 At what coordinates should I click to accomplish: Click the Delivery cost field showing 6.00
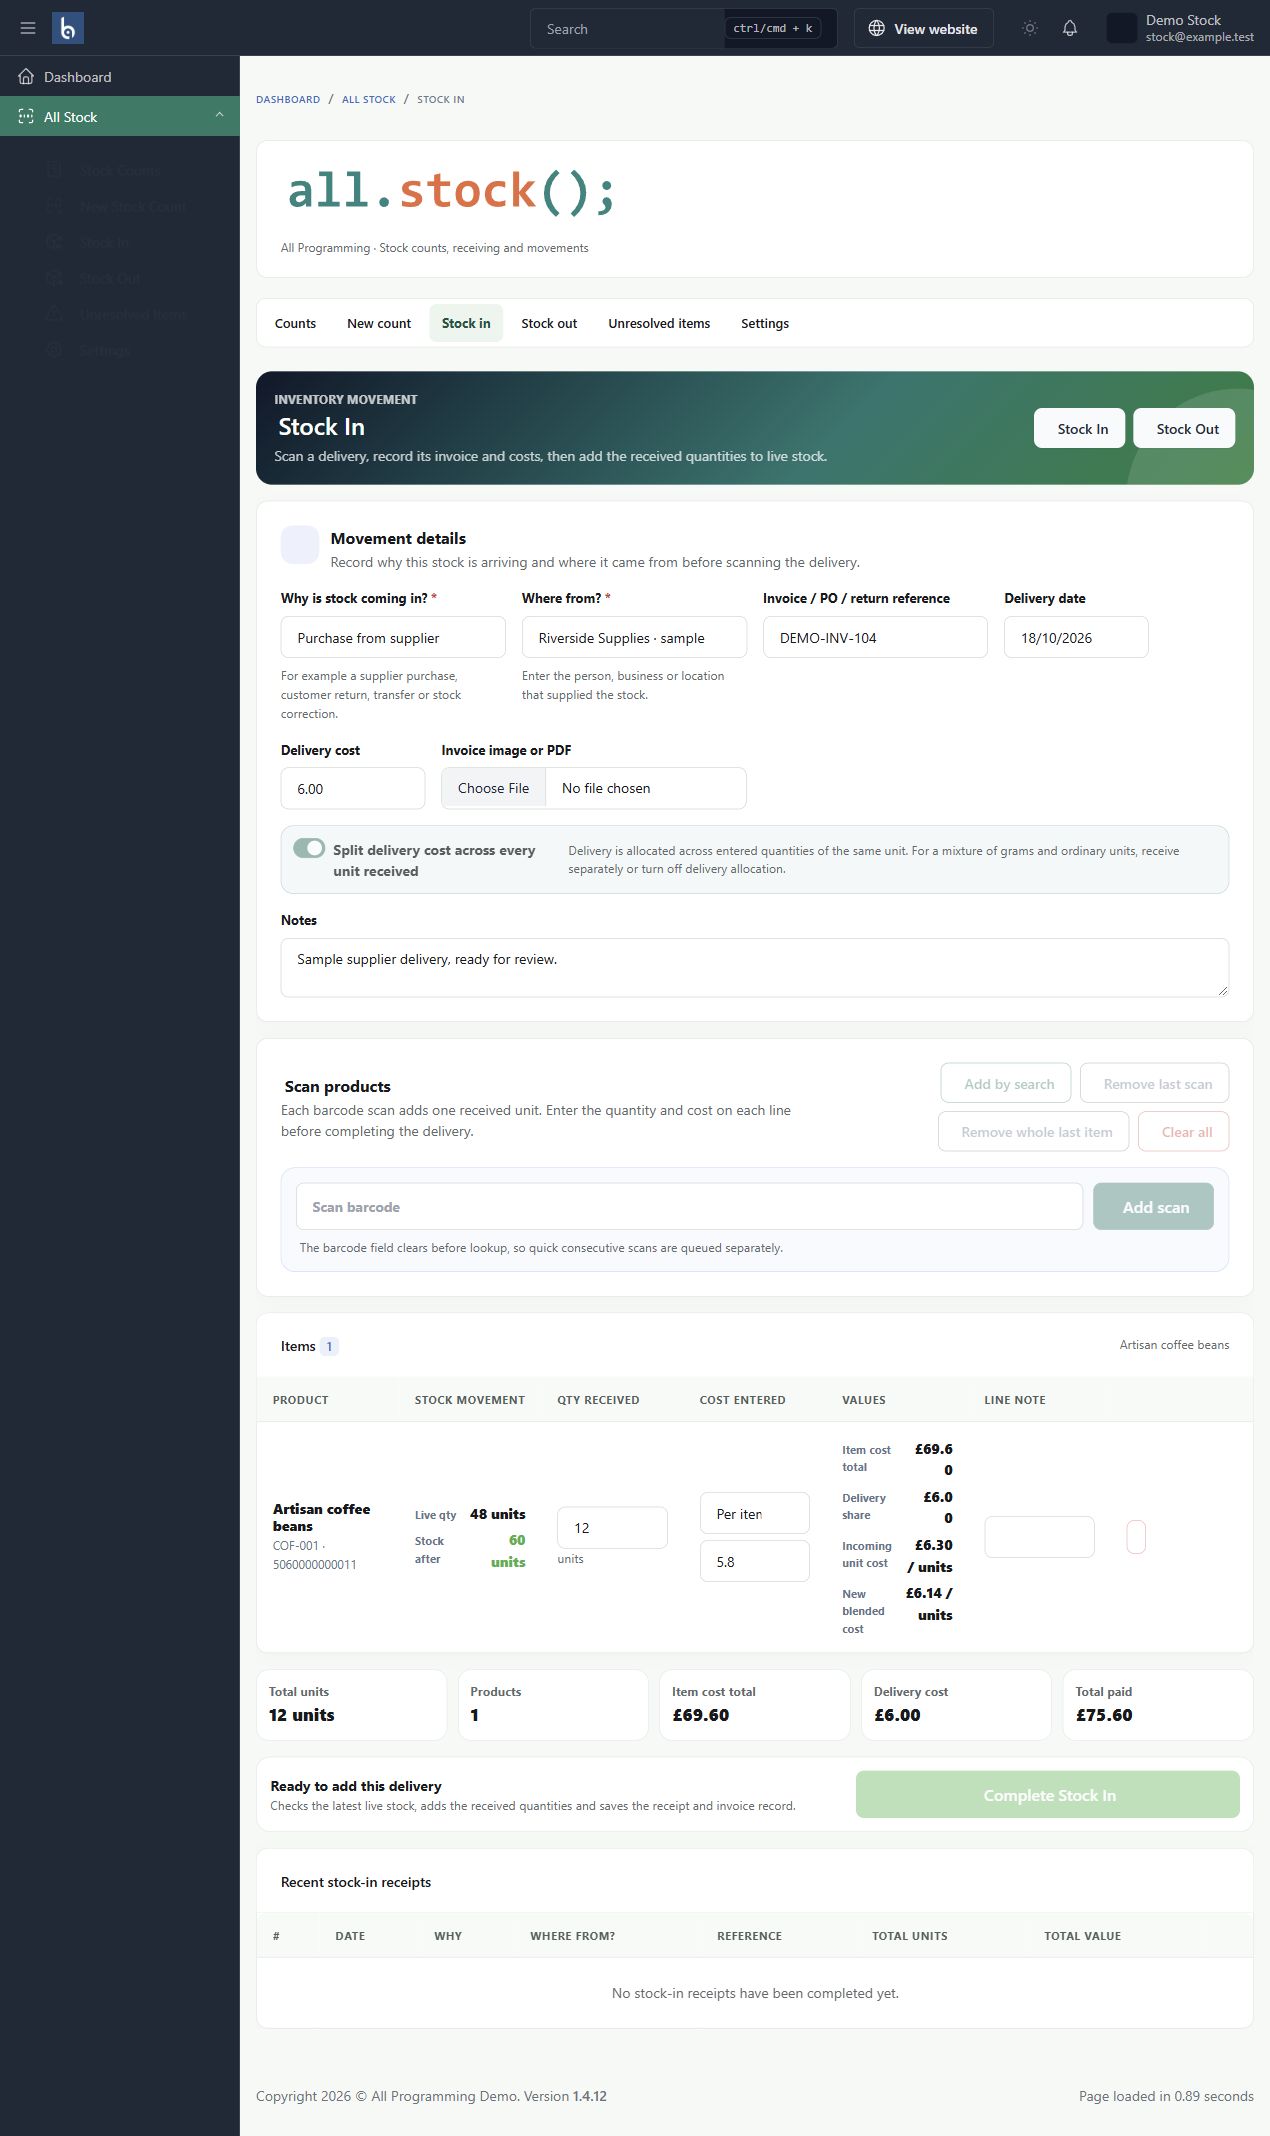point(353,788)
